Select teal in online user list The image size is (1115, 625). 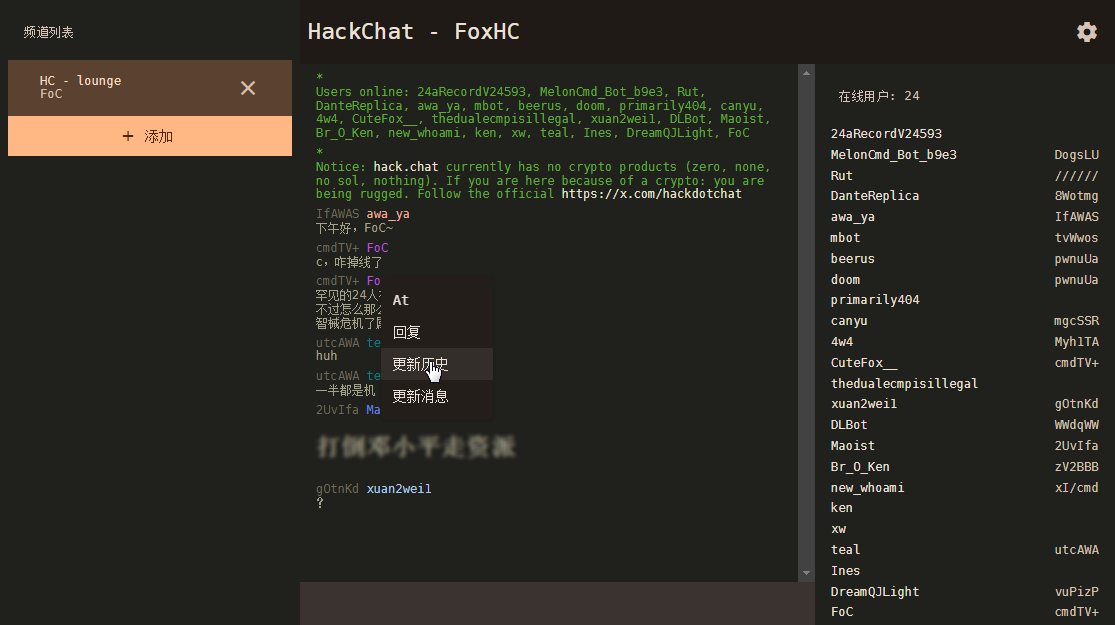[x=845, y=550]
